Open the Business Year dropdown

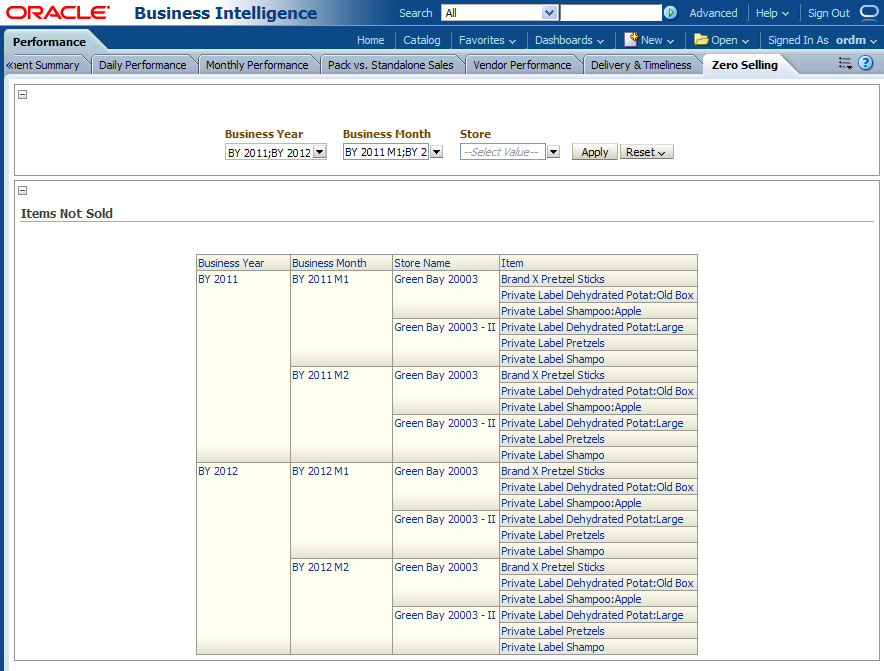point(320,152)
